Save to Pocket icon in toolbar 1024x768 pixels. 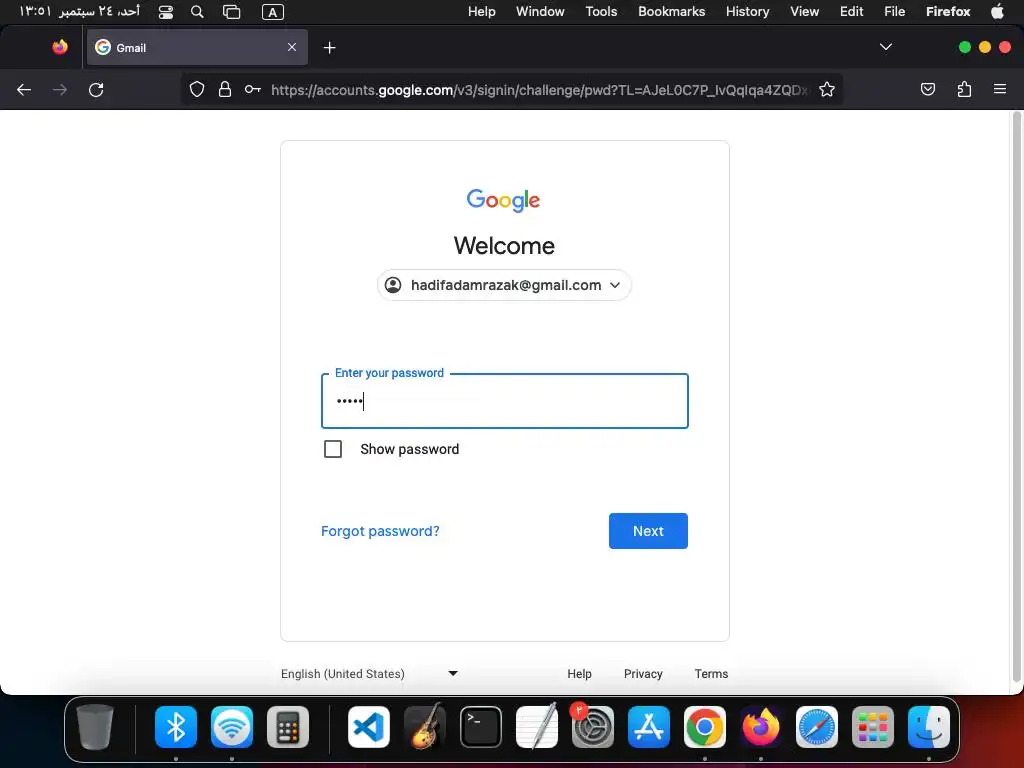927,89
